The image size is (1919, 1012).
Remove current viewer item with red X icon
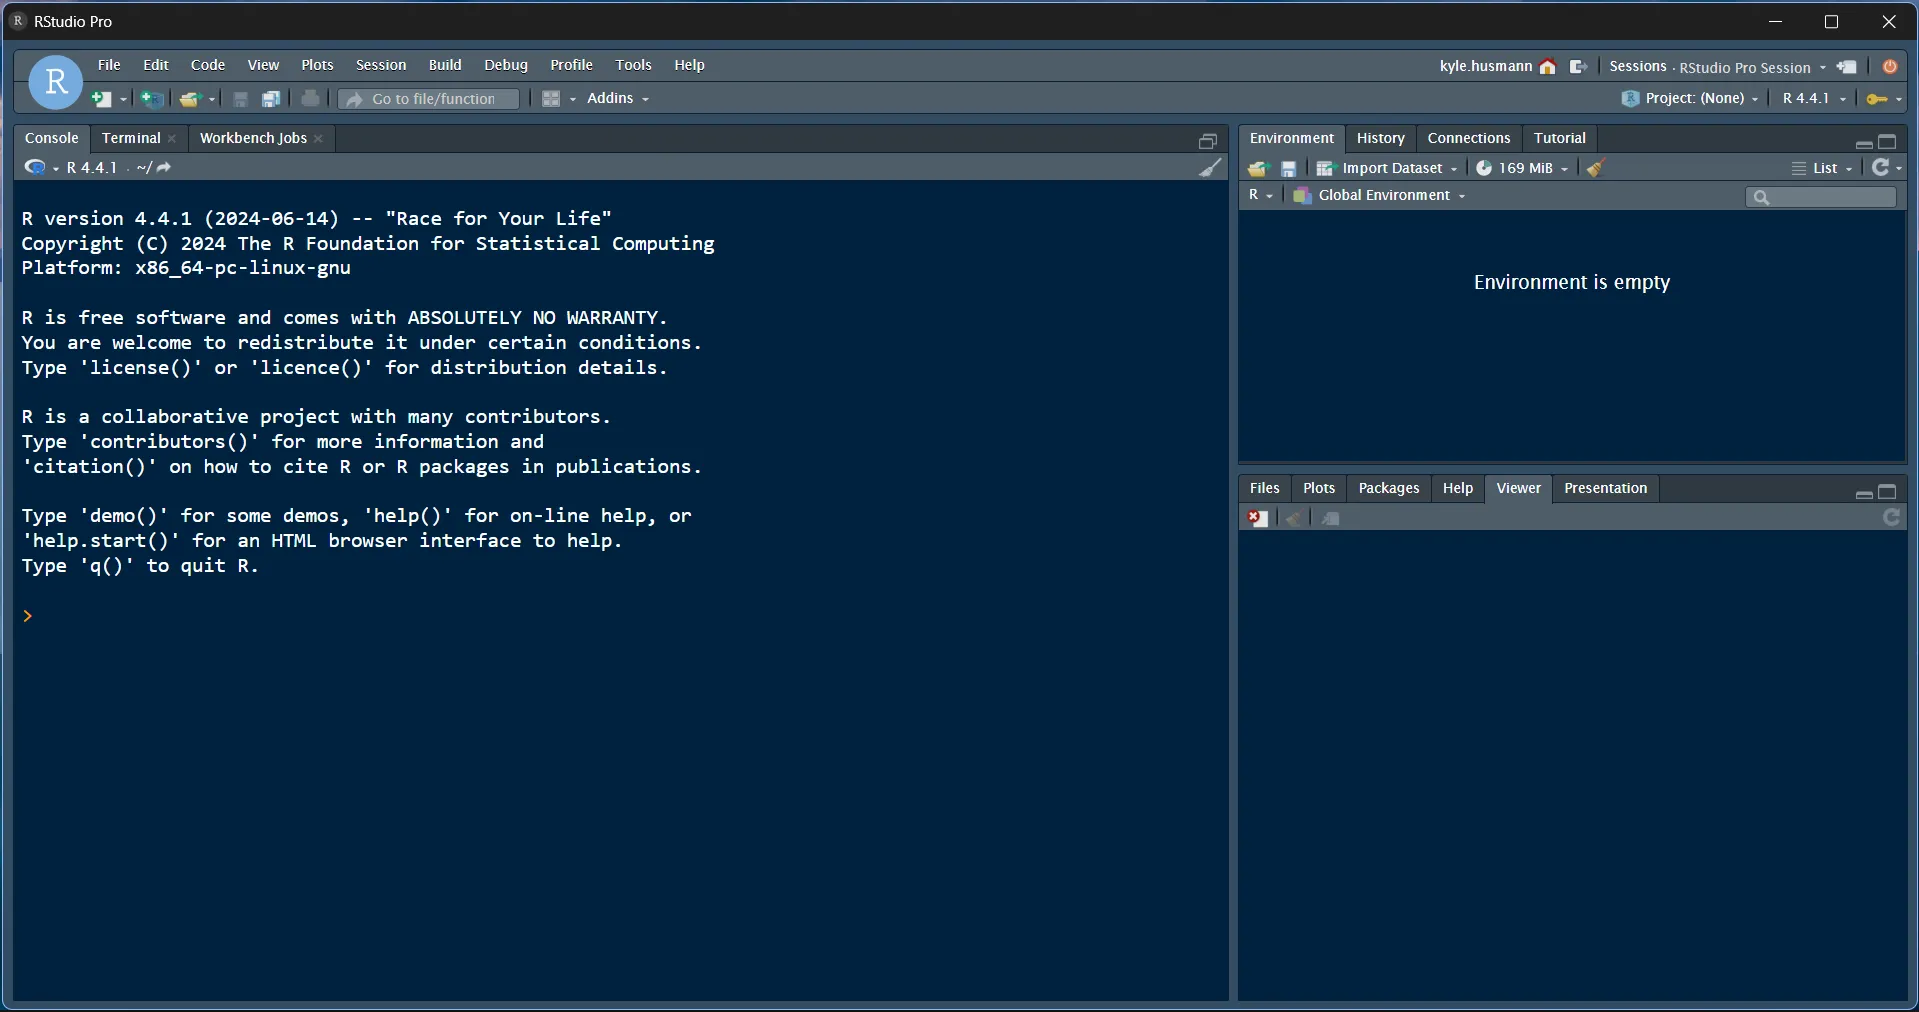(1258, 518)
